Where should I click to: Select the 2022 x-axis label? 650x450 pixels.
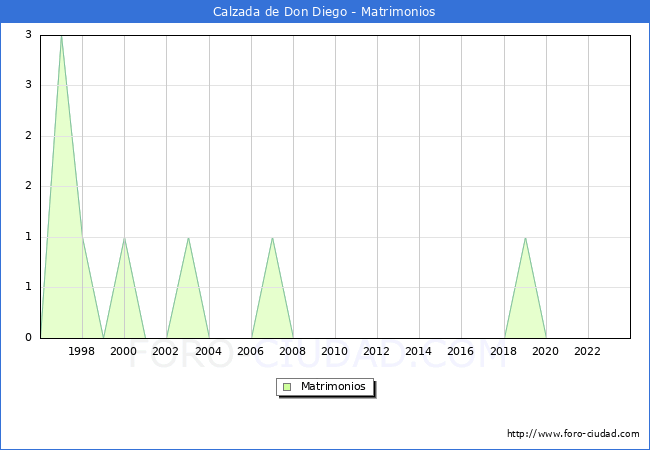pos(588,351)
